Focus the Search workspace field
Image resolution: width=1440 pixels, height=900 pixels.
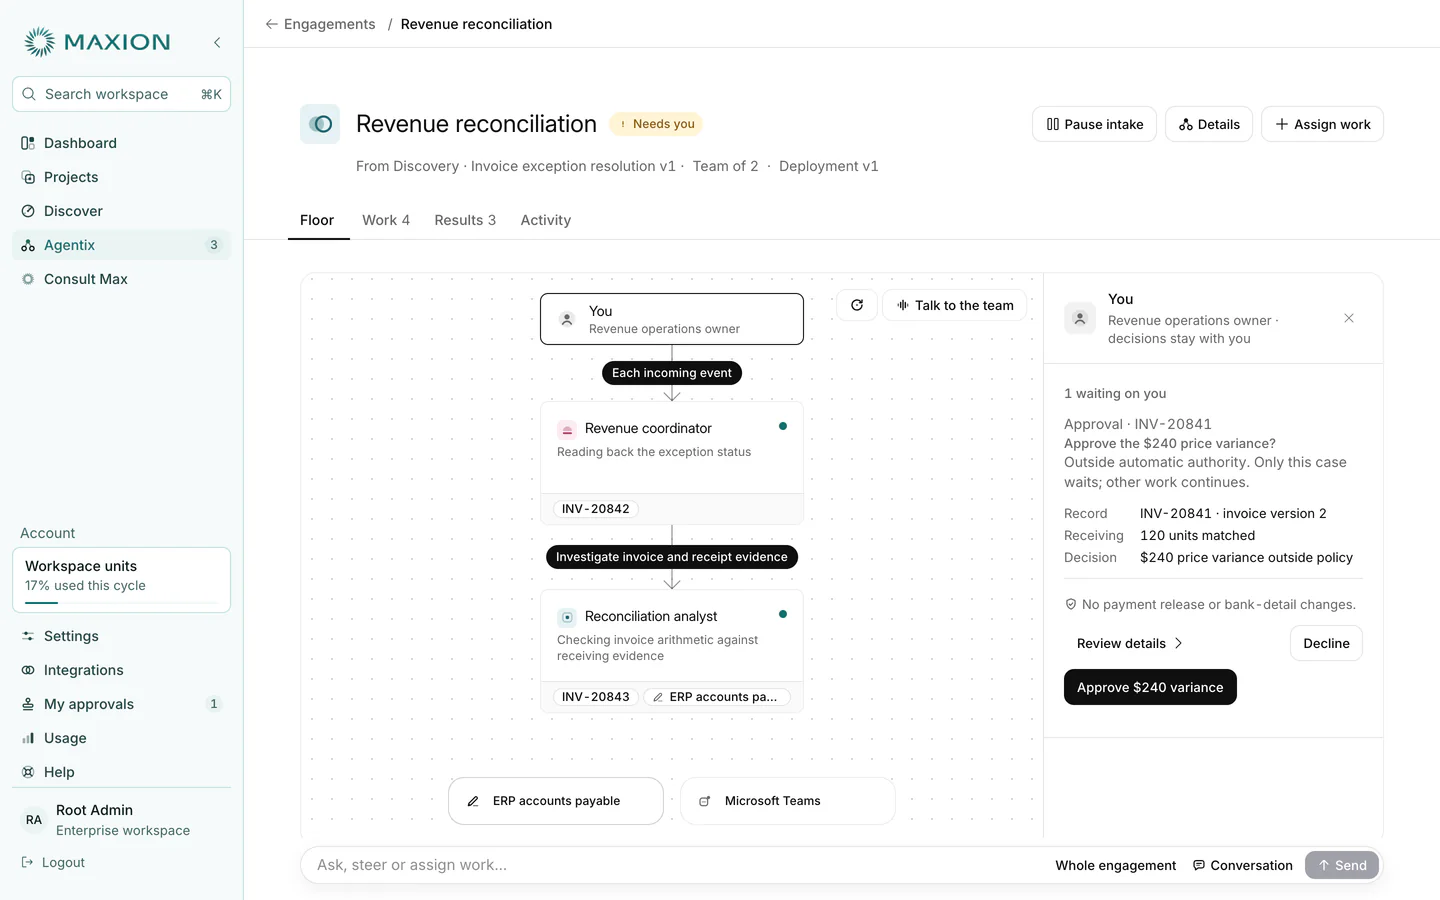pos(121,94)
